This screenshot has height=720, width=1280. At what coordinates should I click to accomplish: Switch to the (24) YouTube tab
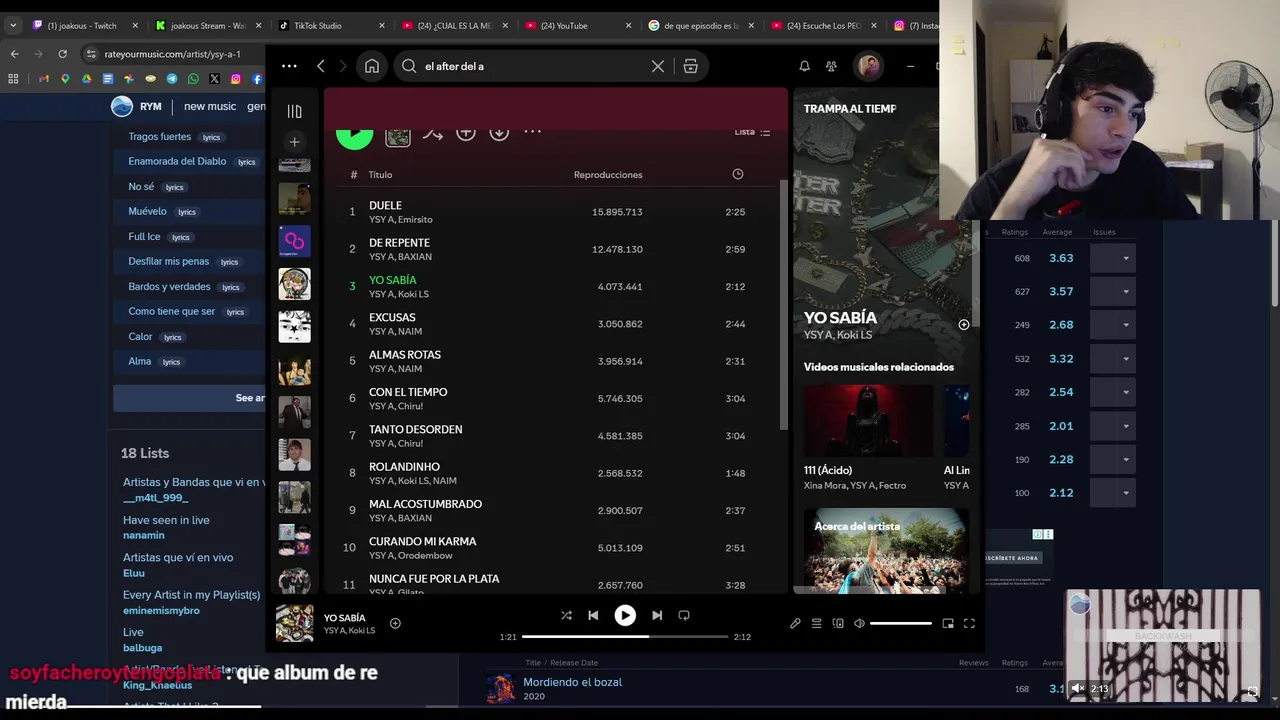[x=578, y=25]
